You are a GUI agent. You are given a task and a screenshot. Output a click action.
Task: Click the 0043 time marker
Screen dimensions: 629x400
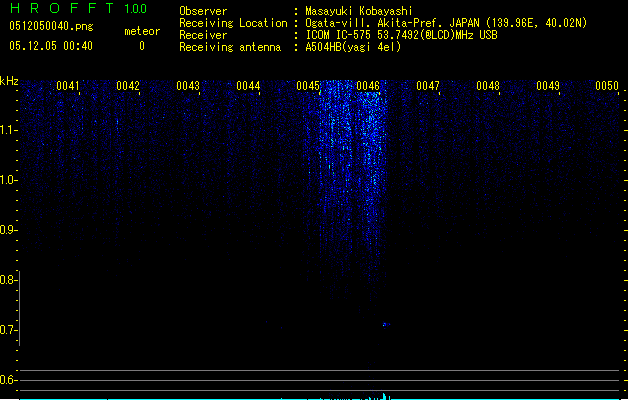[188, 86]
